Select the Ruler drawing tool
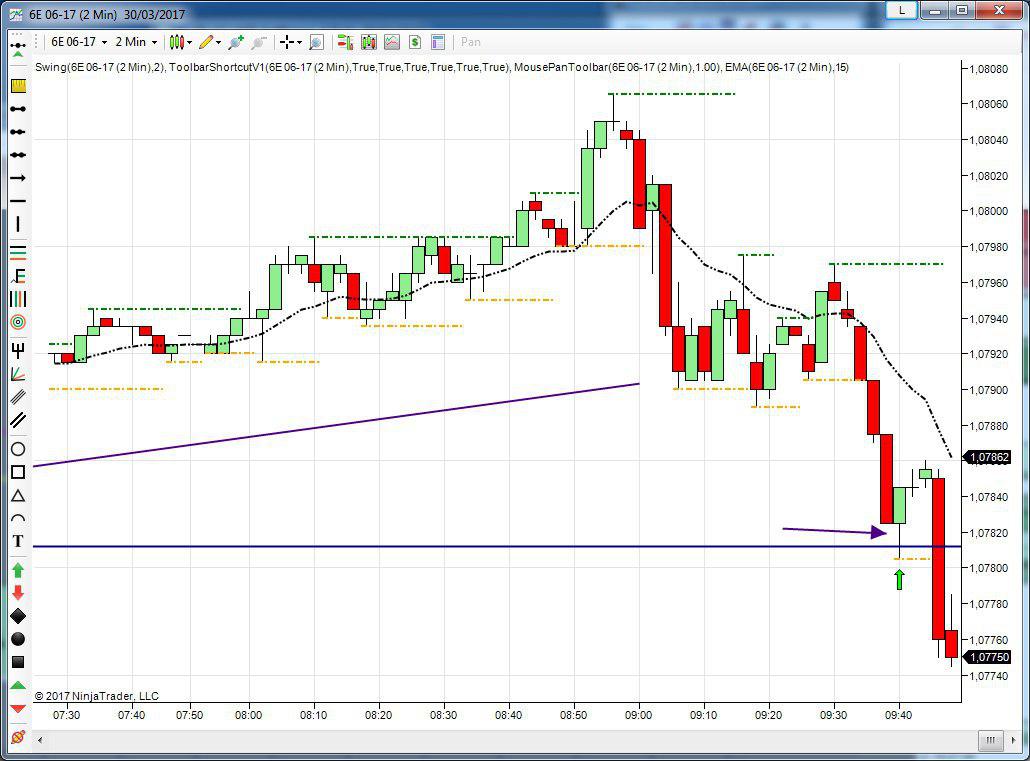1030x761 pixels. 18,86
